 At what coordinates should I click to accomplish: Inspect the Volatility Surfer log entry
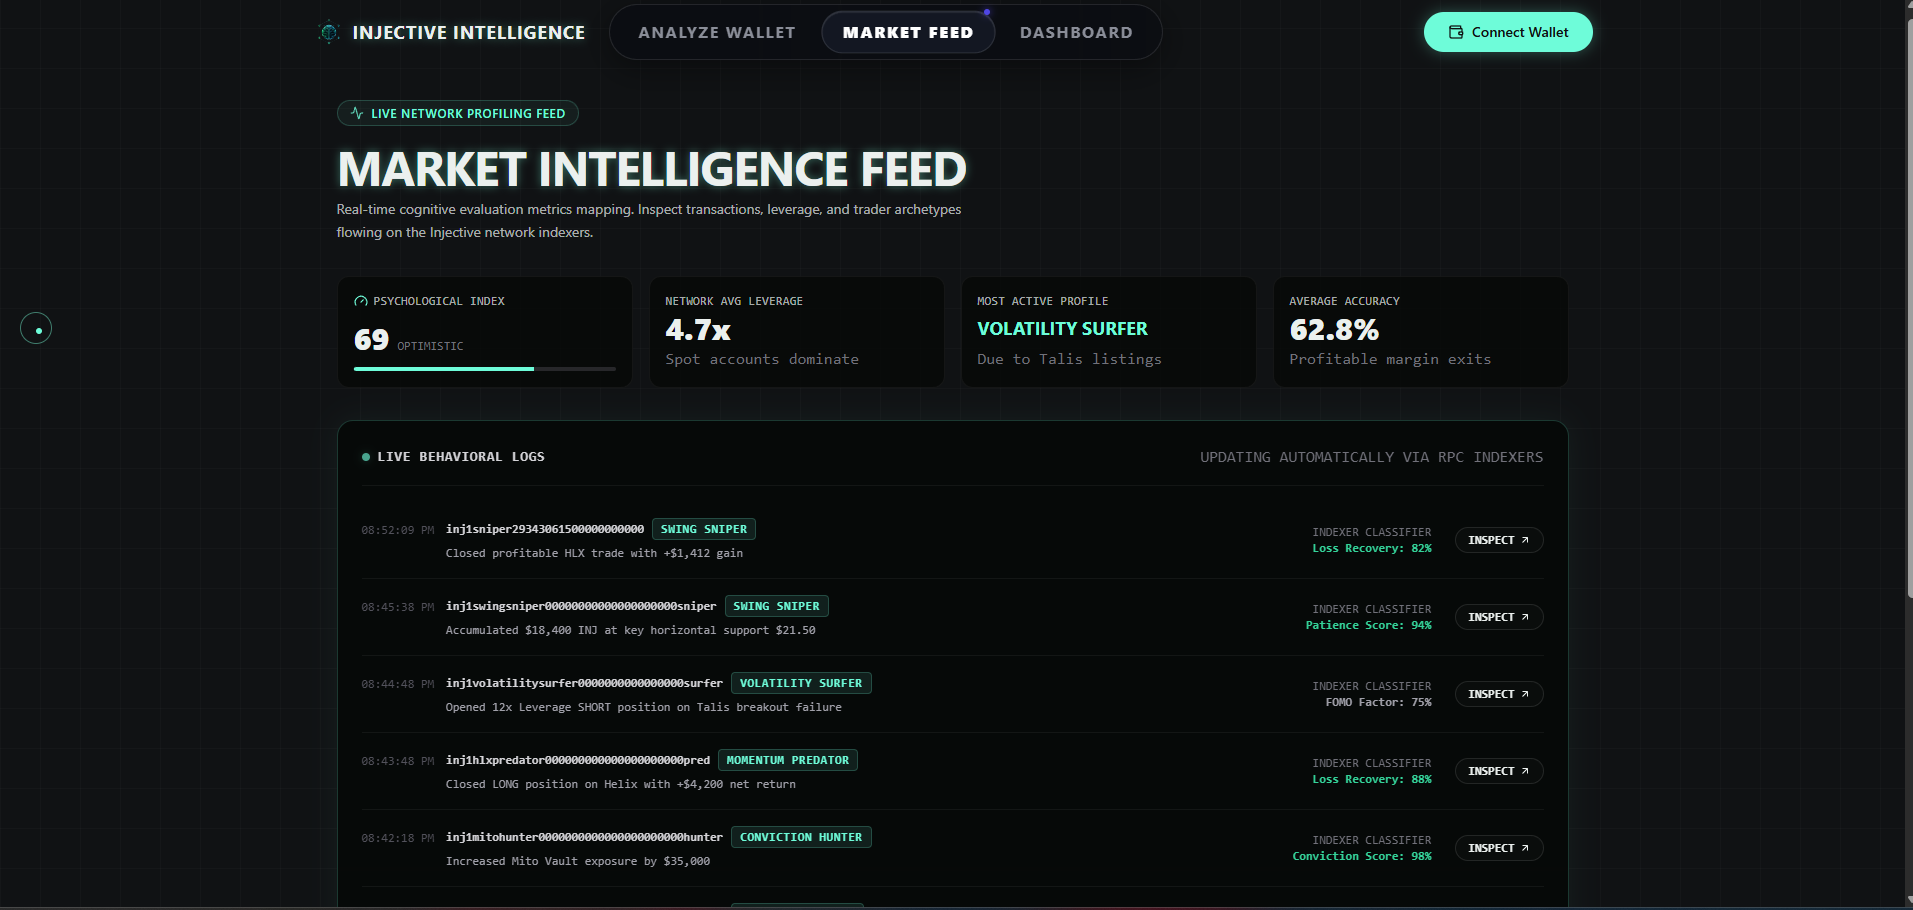(x=1499, y=694)
